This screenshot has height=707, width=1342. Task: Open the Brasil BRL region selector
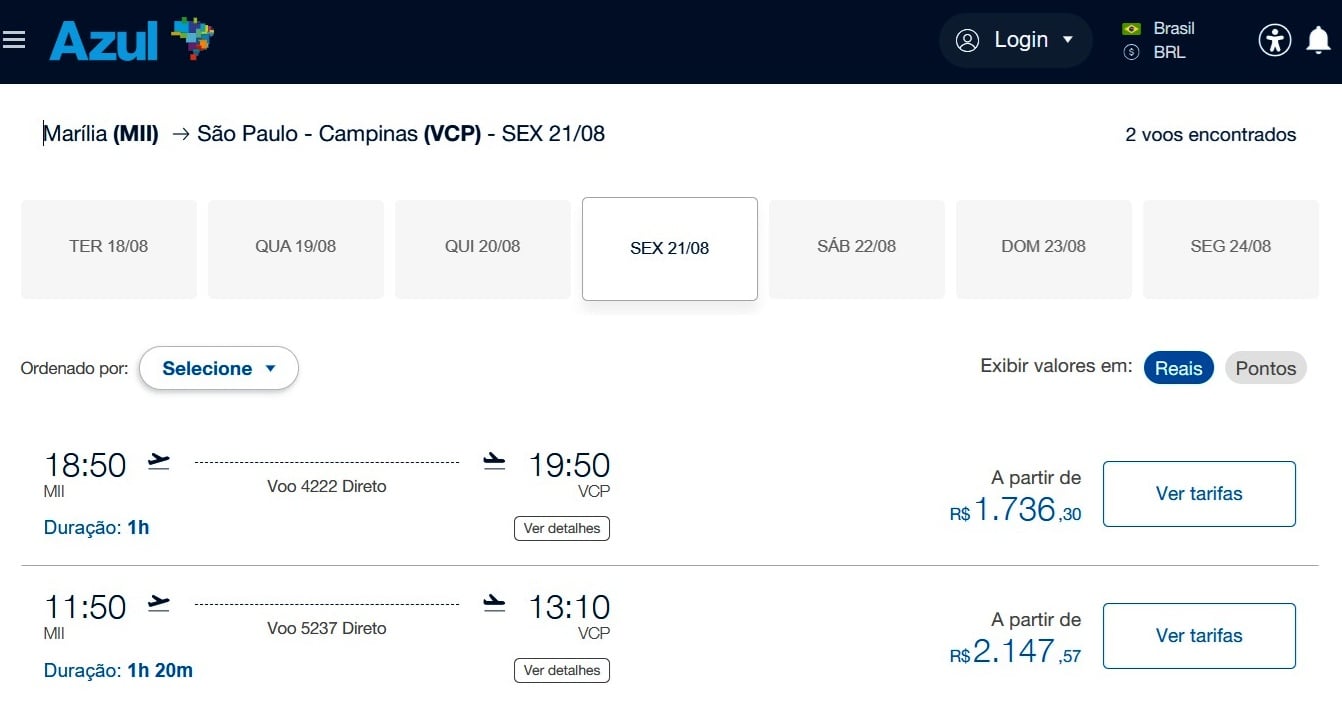click(x=1160, y=40)
